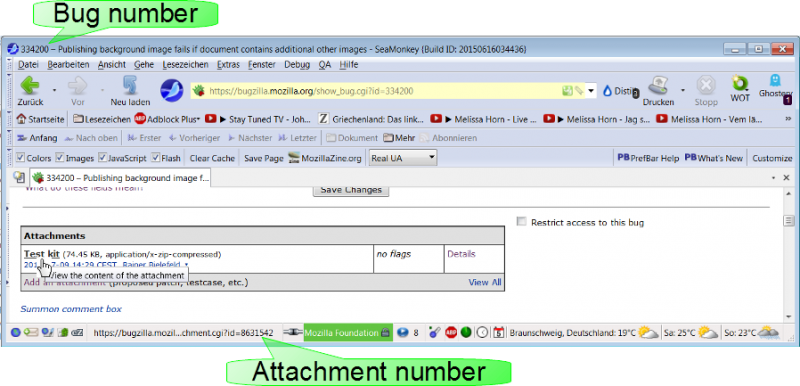This screenshot has height=386, width=800.
Task: Click the Save Changes button
Action: [x=351, y=190]
